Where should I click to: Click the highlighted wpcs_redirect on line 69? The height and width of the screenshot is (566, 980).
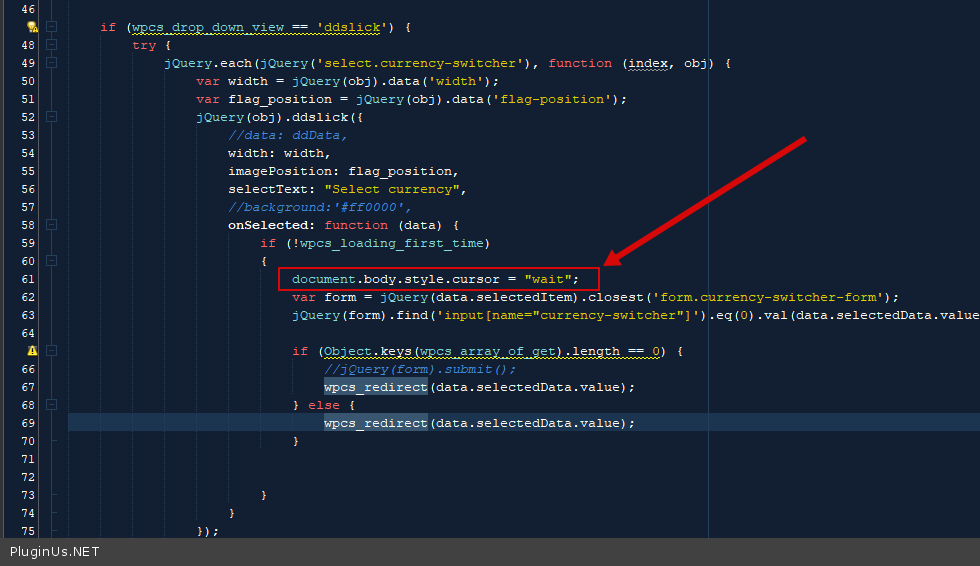[x=375, y=423]
